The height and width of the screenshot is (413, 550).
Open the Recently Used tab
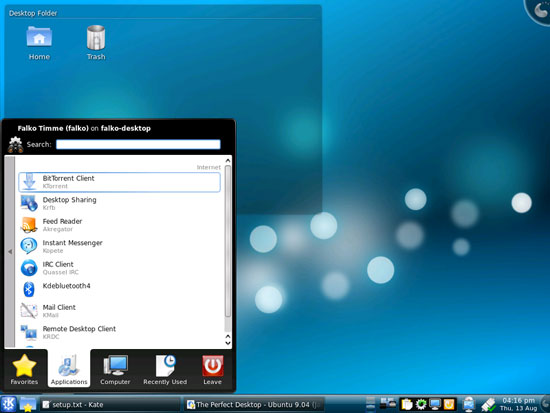[165, 369]
